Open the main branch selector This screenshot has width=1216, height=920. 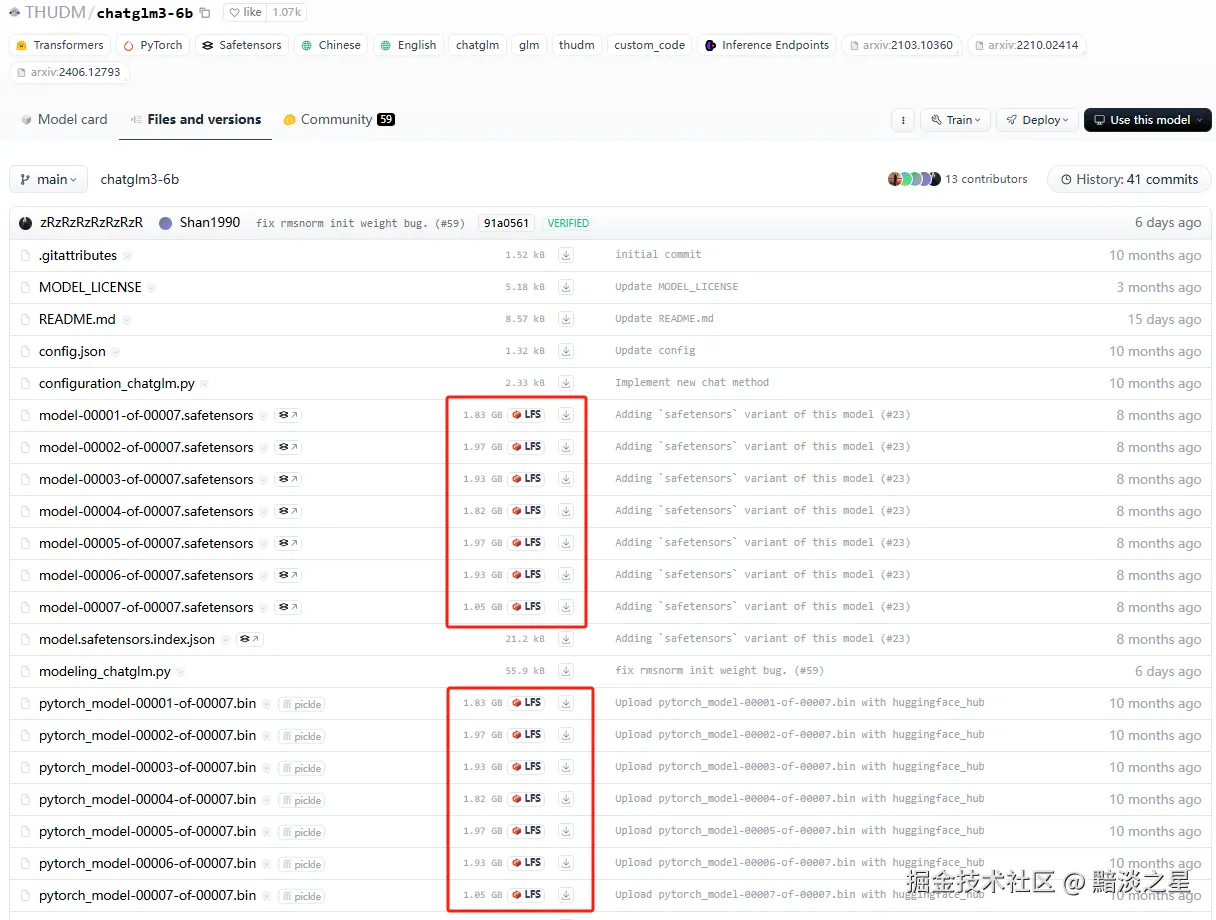click(x=48, y=179)
